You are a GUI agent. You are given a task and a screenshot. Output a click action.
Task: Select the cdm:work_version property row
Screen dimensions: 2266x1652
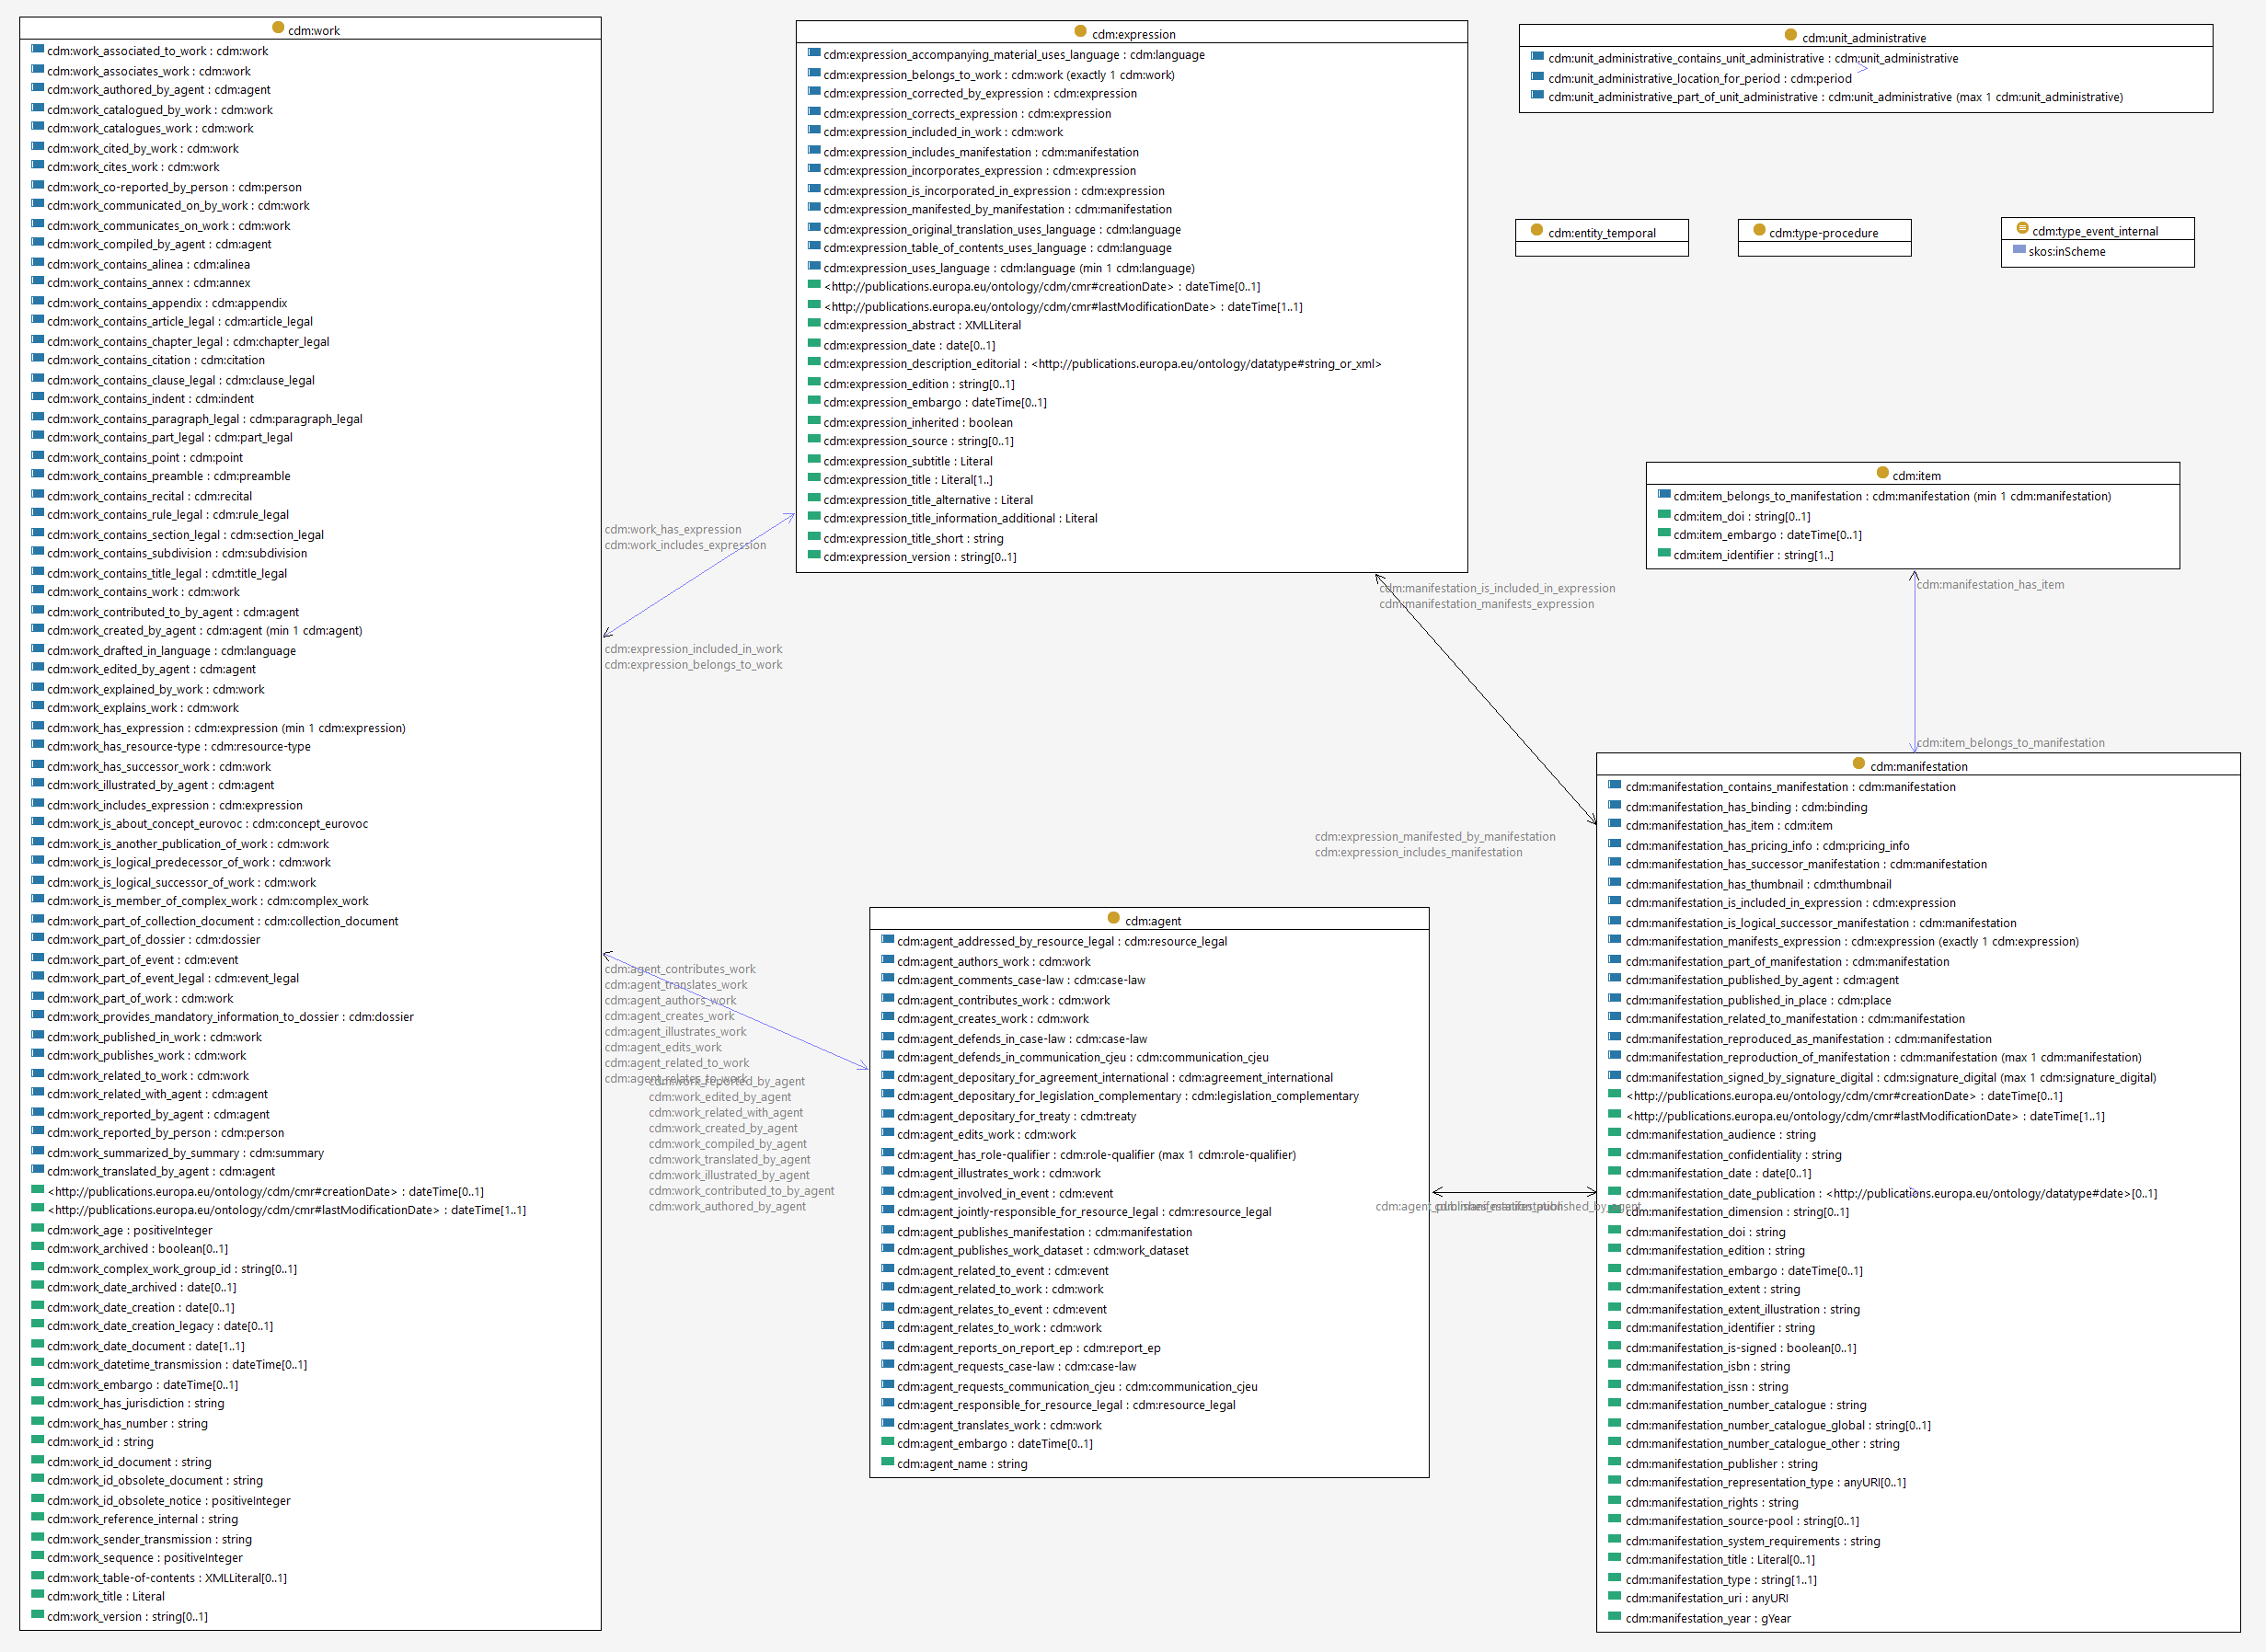click(127, 1617)
